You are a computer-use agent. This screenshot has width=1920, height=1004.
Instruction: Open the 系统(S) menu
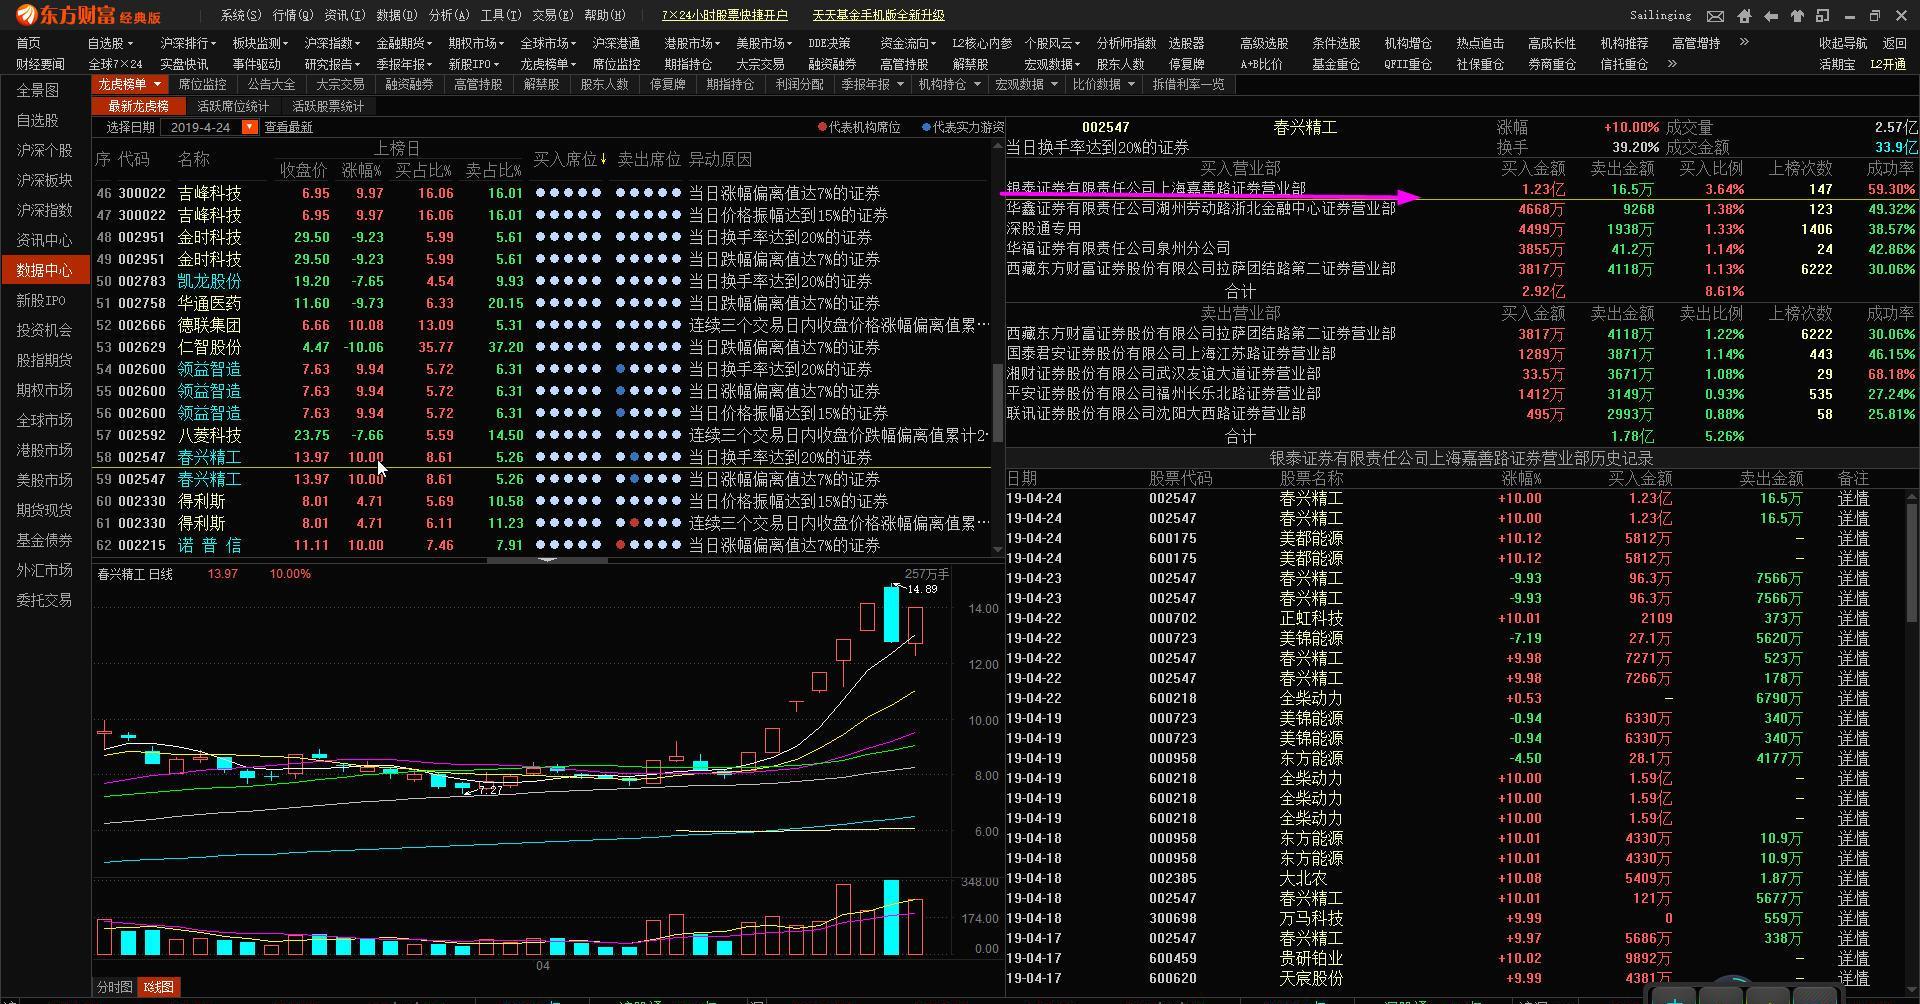click(x=240, y=15)
